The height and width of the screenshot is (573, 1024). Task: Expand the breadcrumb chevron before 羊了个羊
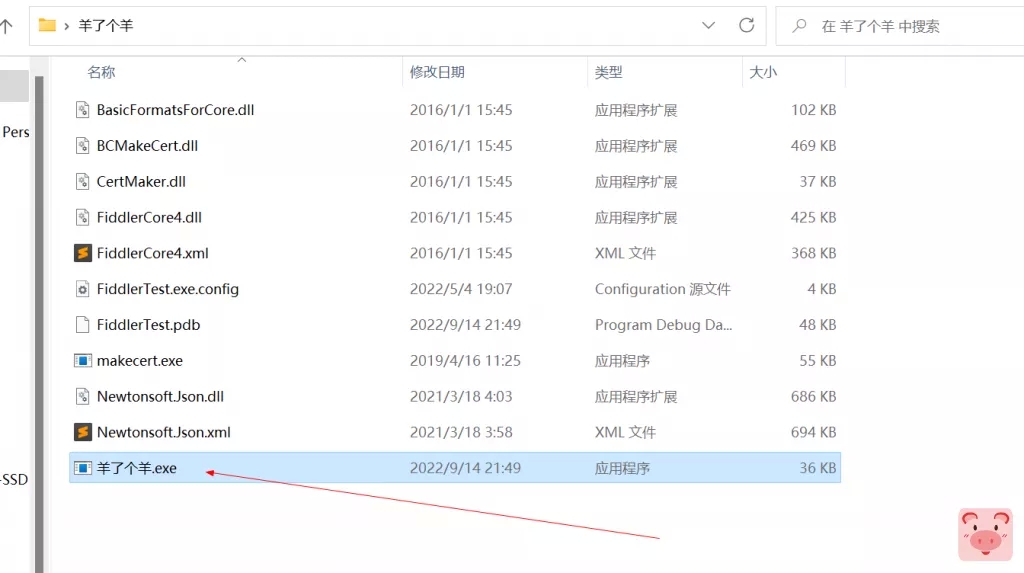[x=67, y=26]
